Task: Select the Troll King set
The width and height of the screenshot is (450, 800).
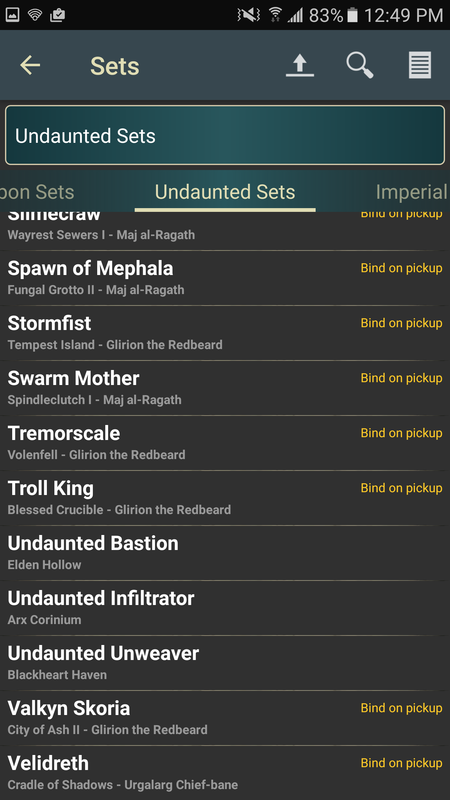Action: [x=225, y=498]
